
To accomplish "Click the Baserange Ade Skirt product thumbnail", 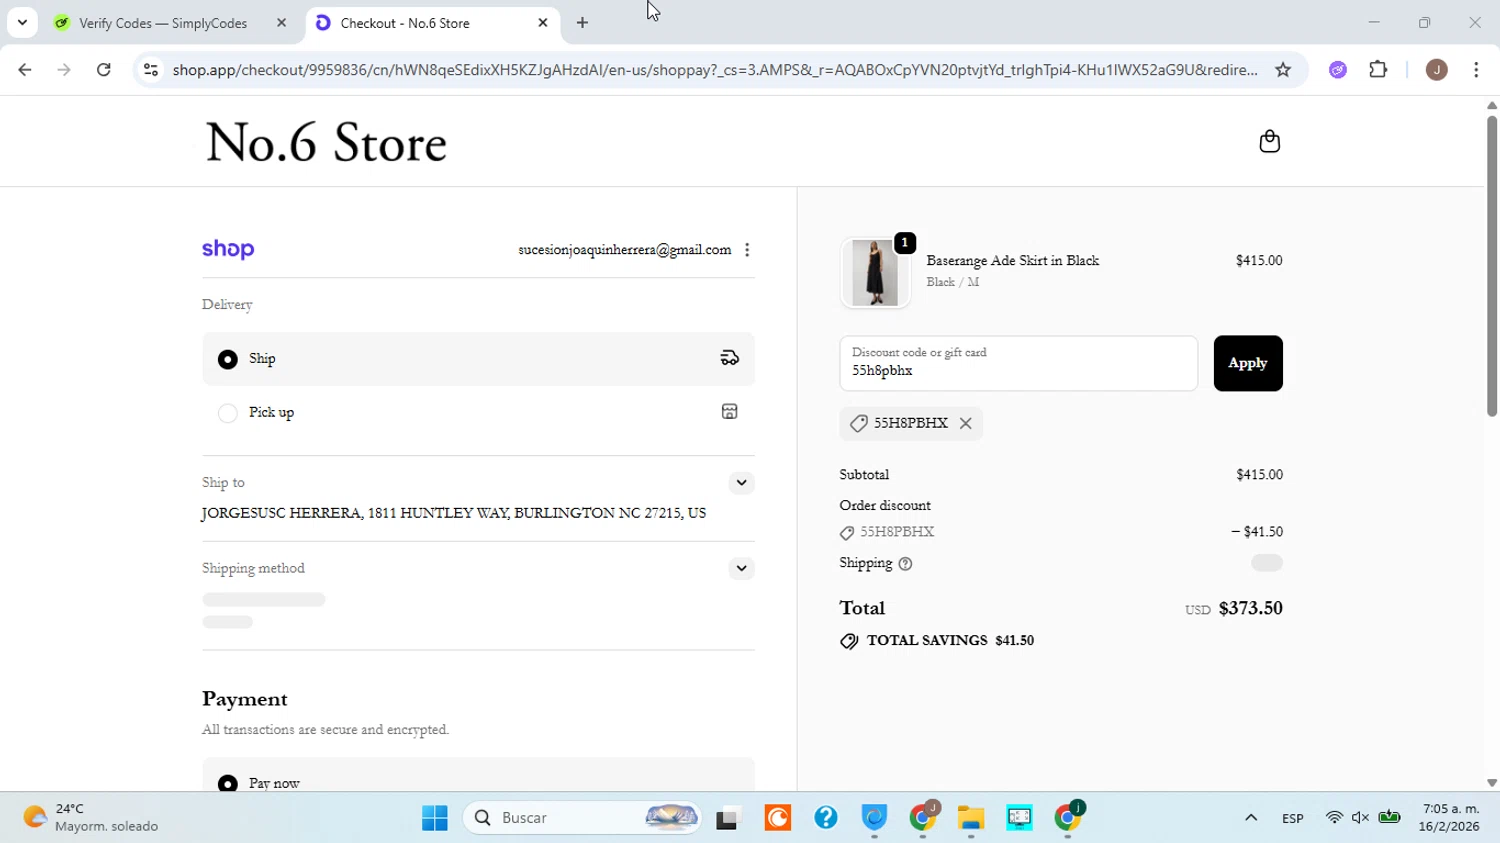I will point(875,273).
